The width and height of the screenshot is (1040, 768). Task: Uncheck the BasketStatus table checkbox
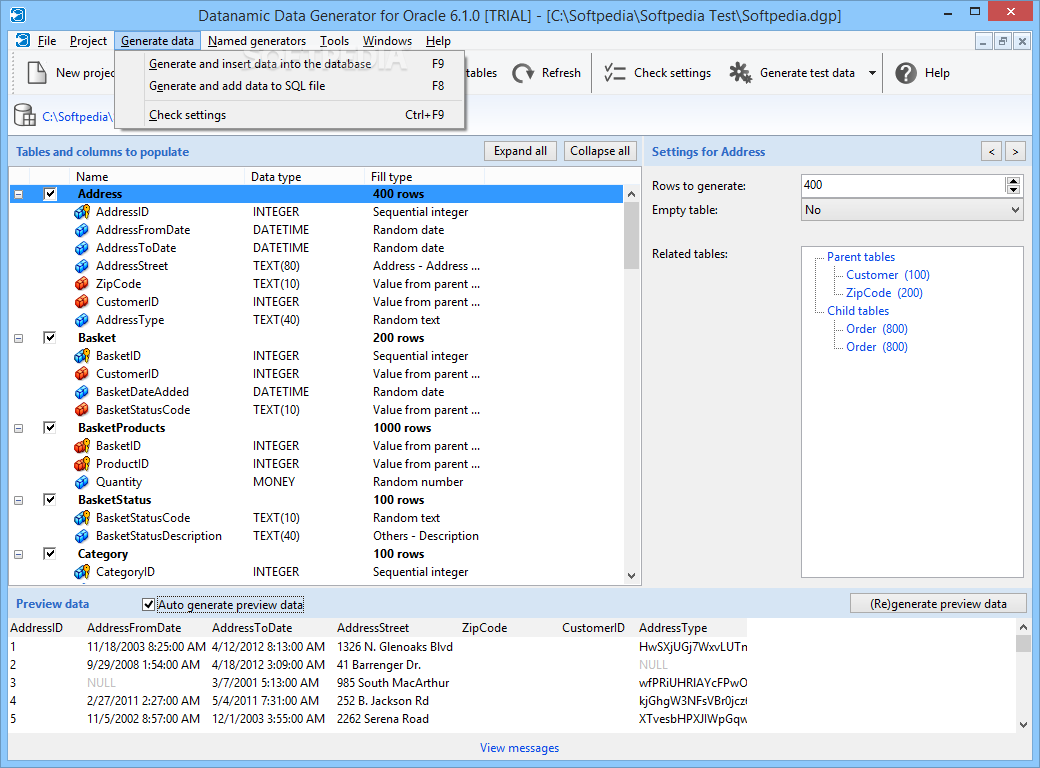(50, 499)
